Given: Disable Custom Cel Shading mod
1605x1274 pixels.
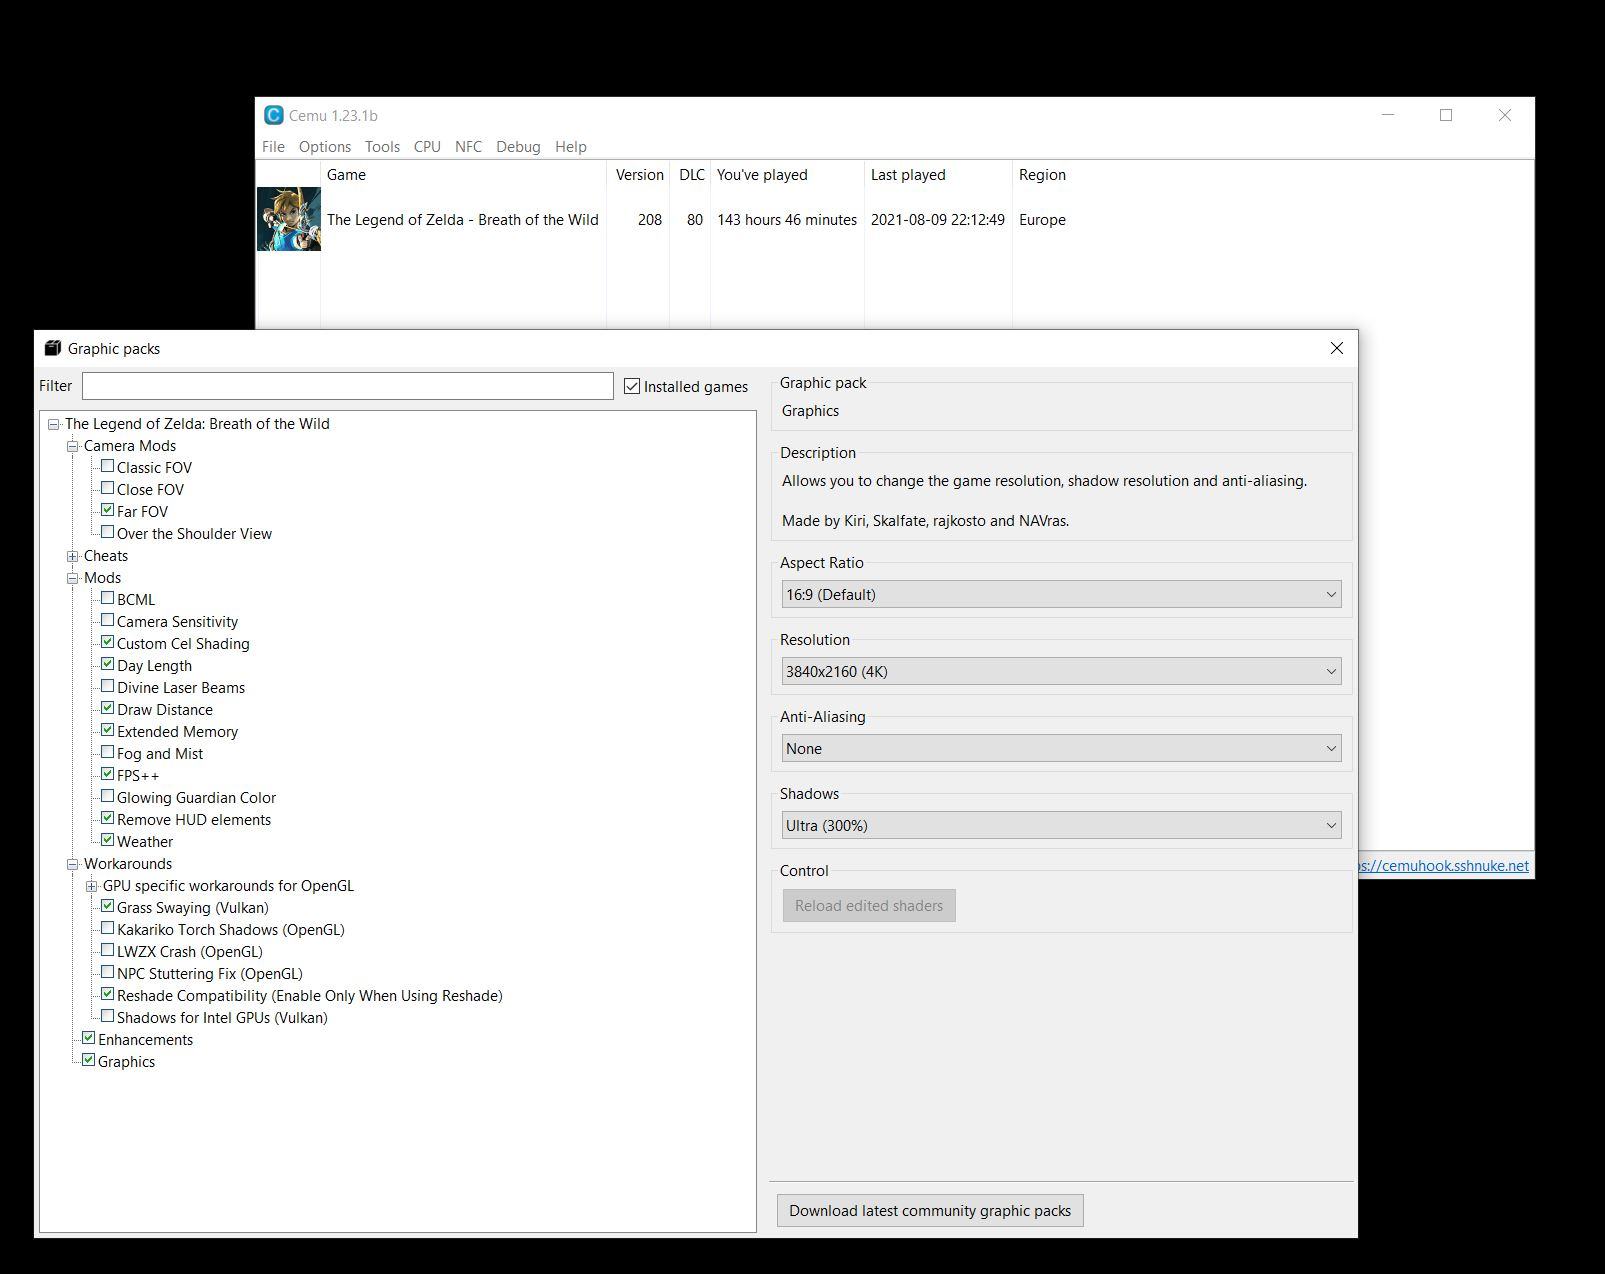Looking at the screenshot, I should click(x=107, y=642).
